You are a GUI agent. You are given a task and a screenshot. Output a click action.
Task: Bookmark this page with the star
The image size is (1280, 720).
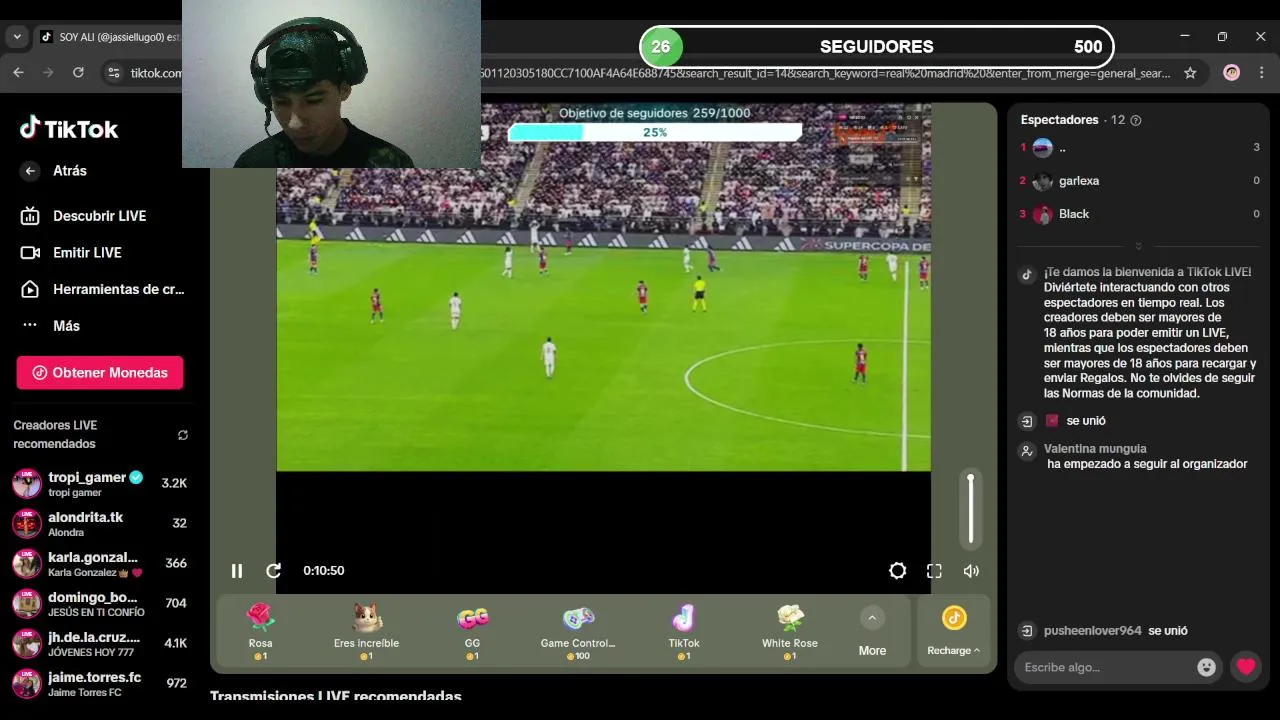point(1190,73)
